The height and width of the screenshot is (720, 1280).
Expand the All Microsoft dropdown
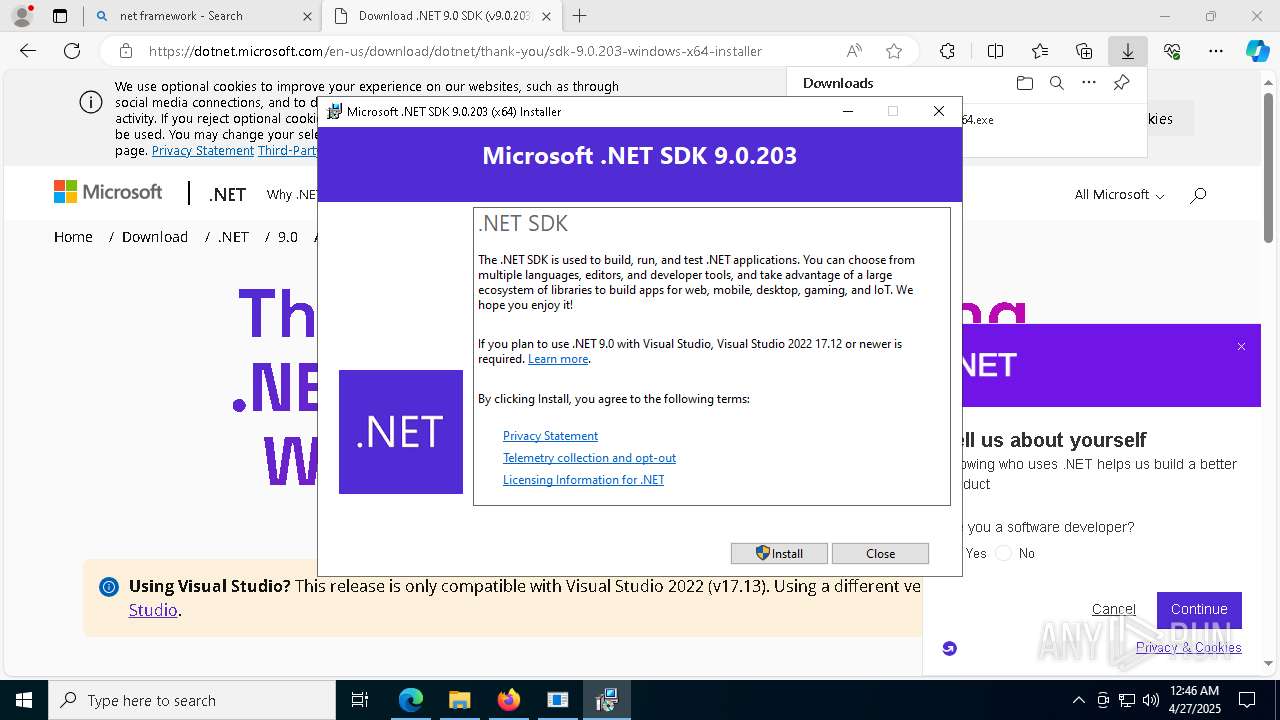pyautogui.click(x=1119, y=195)
